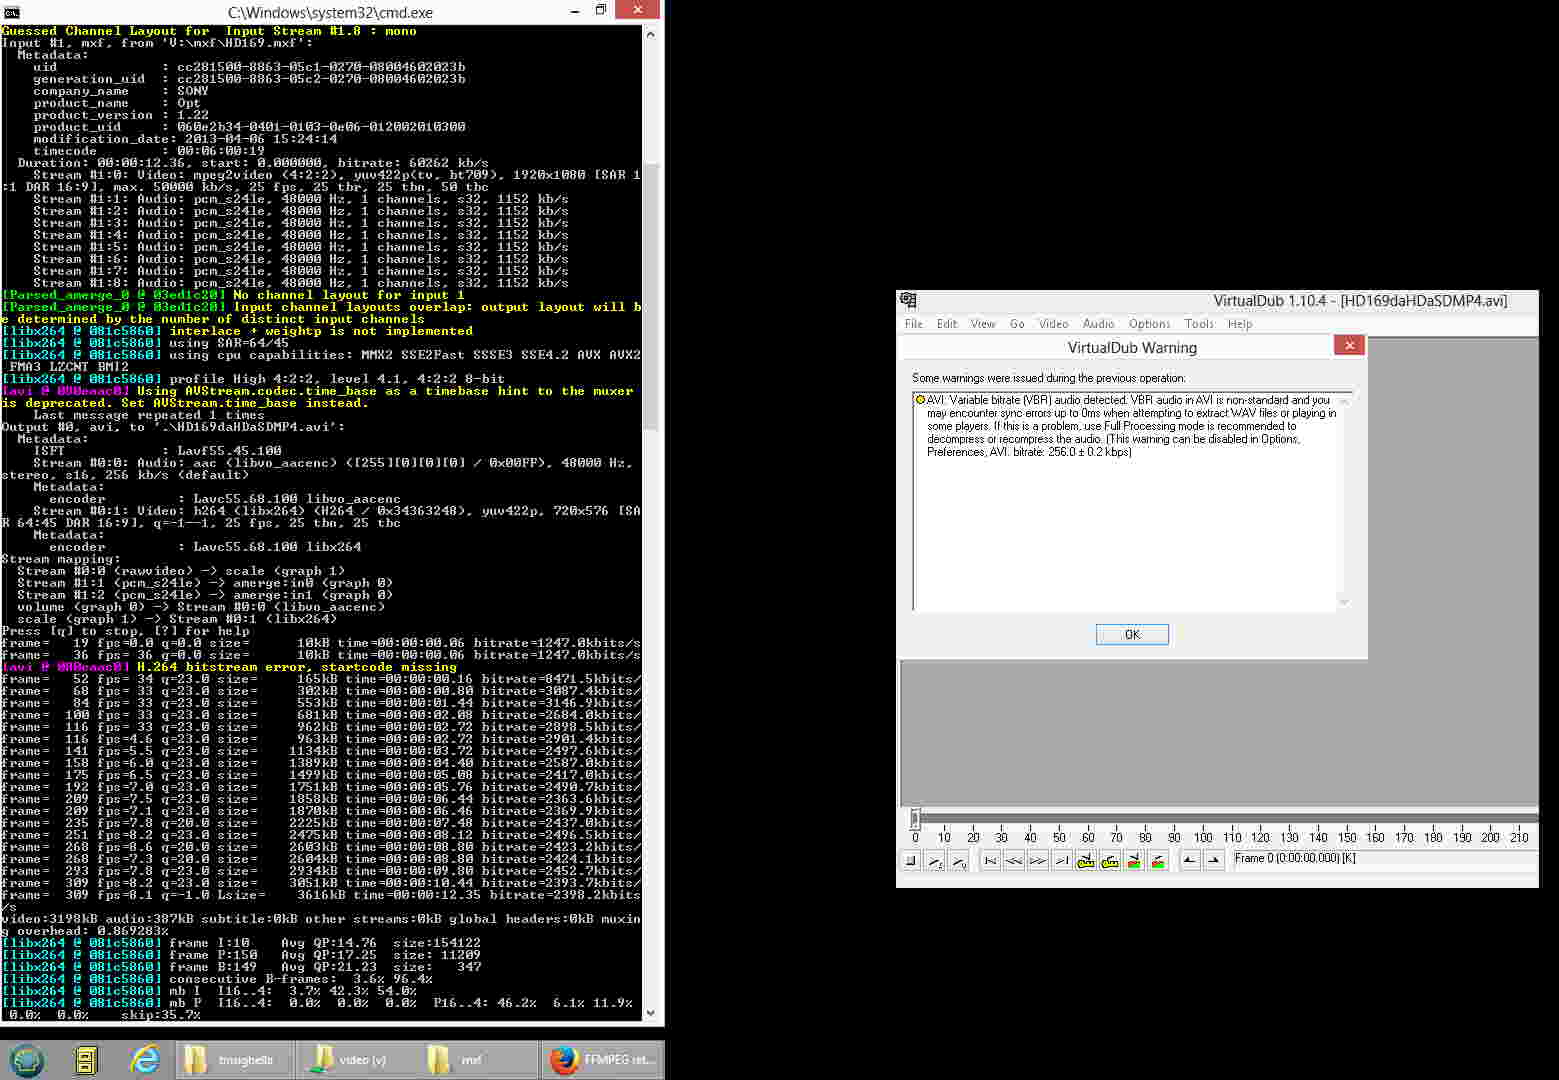Go to the next key frame
1559x1080 pixels.
1110,861
